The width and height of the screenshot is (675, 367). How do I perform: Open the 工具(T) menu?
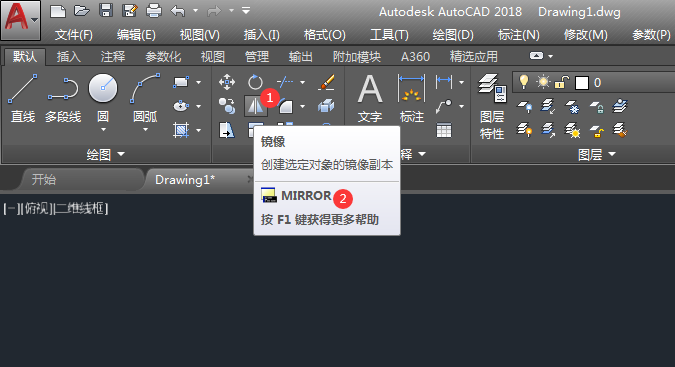click(x=389, y=35)
